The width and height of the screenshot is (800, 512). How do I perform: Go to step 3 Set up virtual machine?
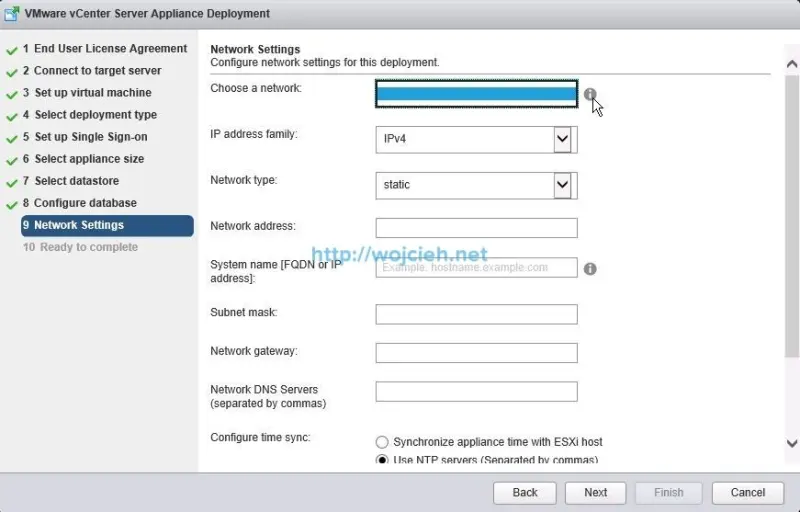tap(87, 92)
